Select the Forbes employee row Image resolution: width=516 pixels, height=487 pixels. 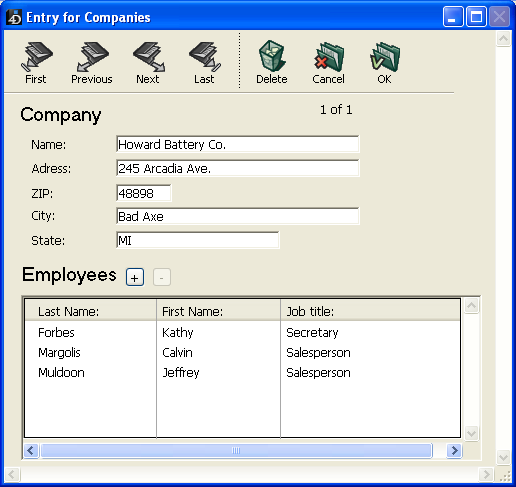[x=242, y=332]
